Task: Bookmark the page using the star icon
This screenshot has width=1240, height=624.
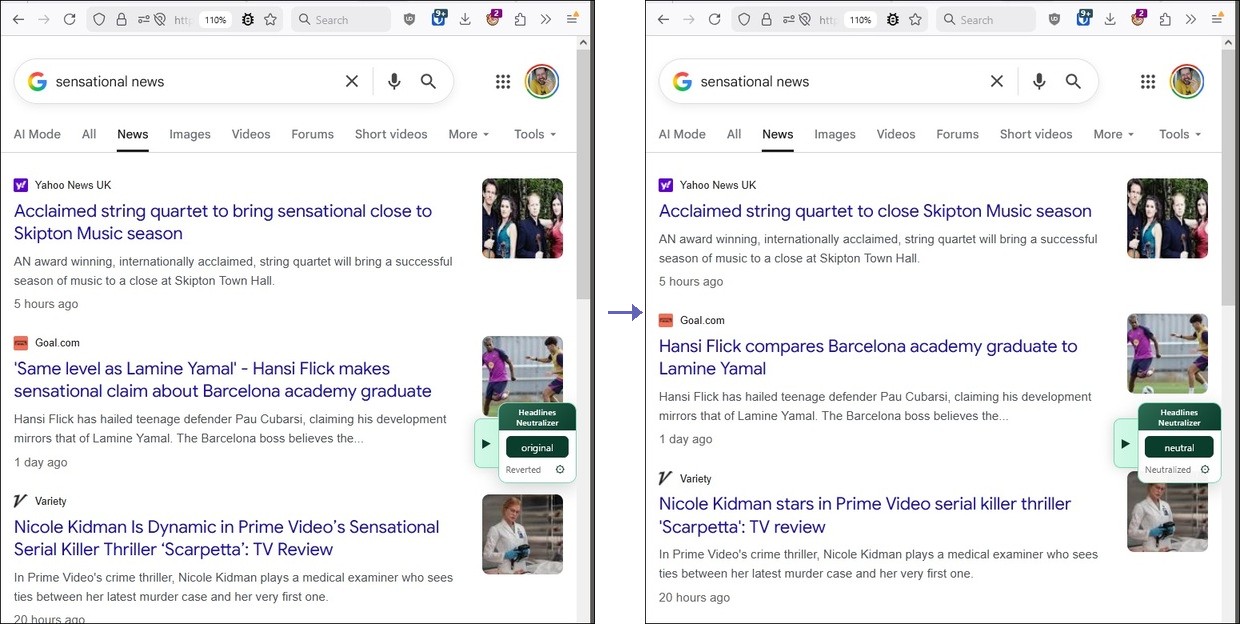Action: [x=270, y=18]
